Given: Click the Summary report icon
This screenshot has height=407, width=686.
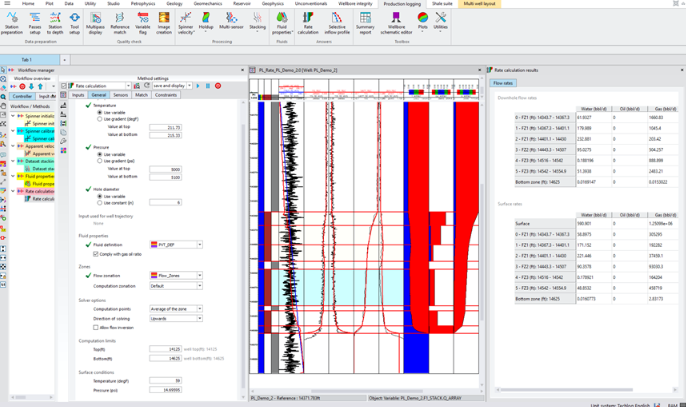Looking at the screenshot, I should pos(365,20).
